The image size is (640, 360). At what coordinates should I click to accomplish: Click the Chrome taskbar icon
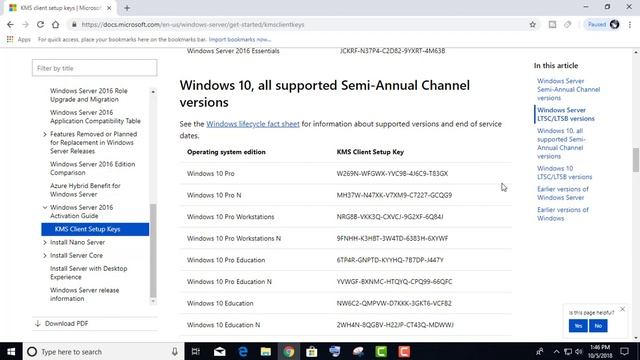pyautogui.click(x=289, y=351)
